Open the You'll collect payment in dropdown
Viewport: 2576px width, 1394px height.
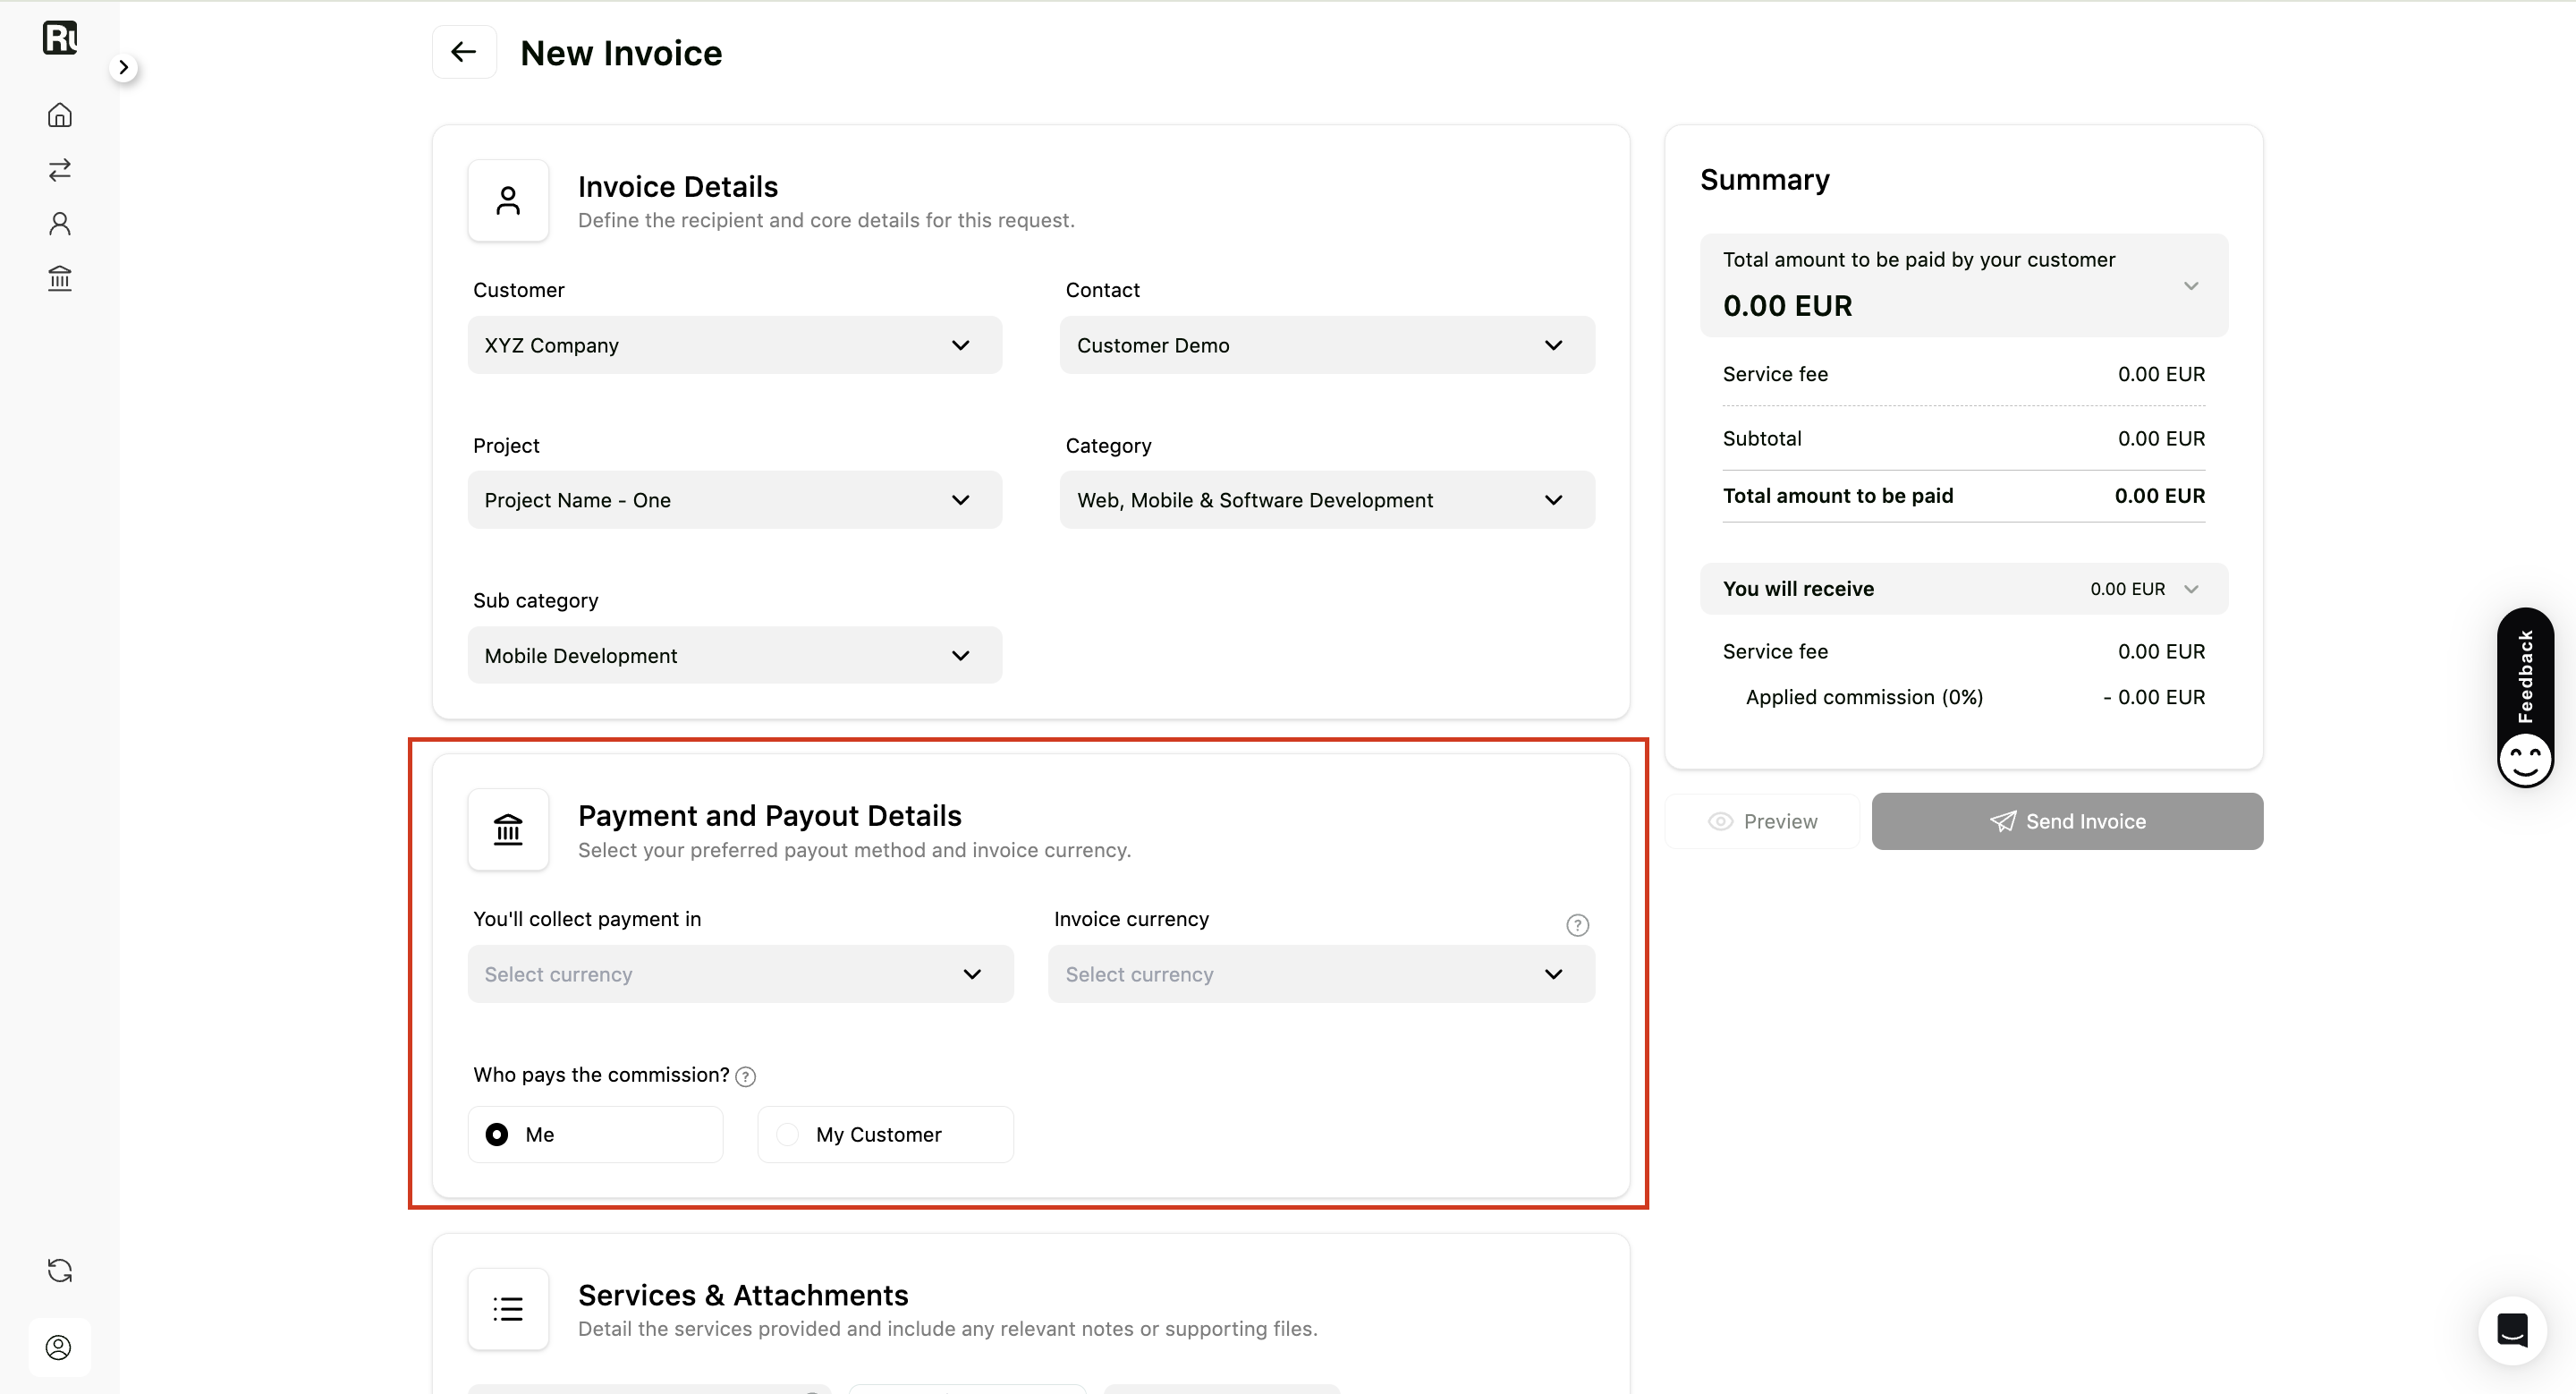click(x=740, y=974)
